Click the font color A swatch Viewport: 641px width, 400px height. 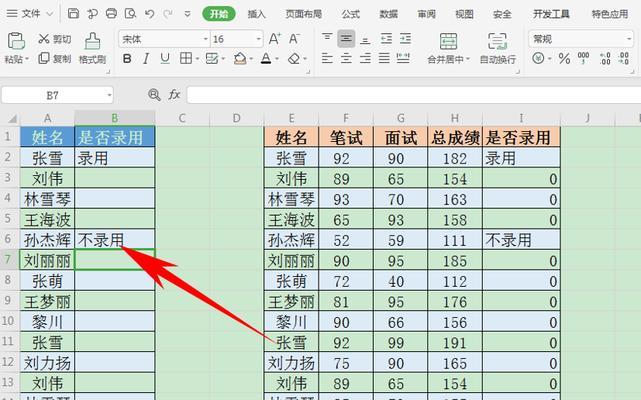[268, 59]
